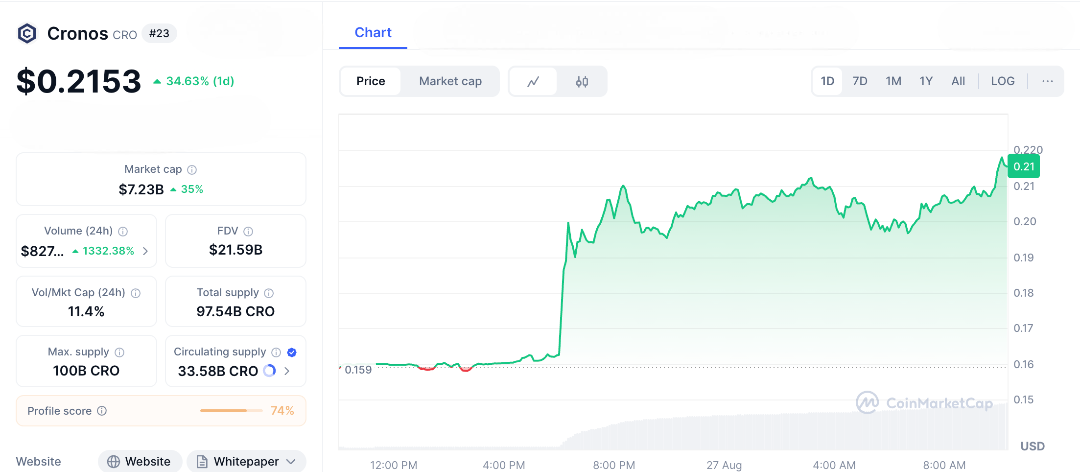The image size is (1080, 472).
Task: Click the 8:00 PM time axis label
Action: coord(614,465)
